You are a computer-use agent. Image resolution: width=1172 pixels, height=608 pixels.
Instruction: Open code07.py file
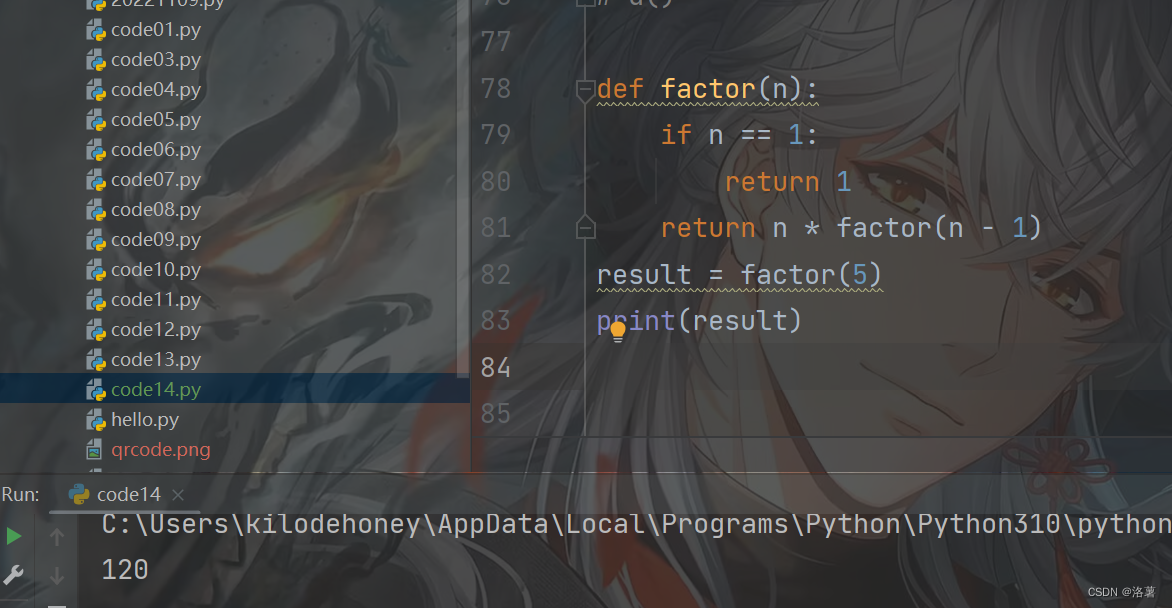click(x=155, y=179)
